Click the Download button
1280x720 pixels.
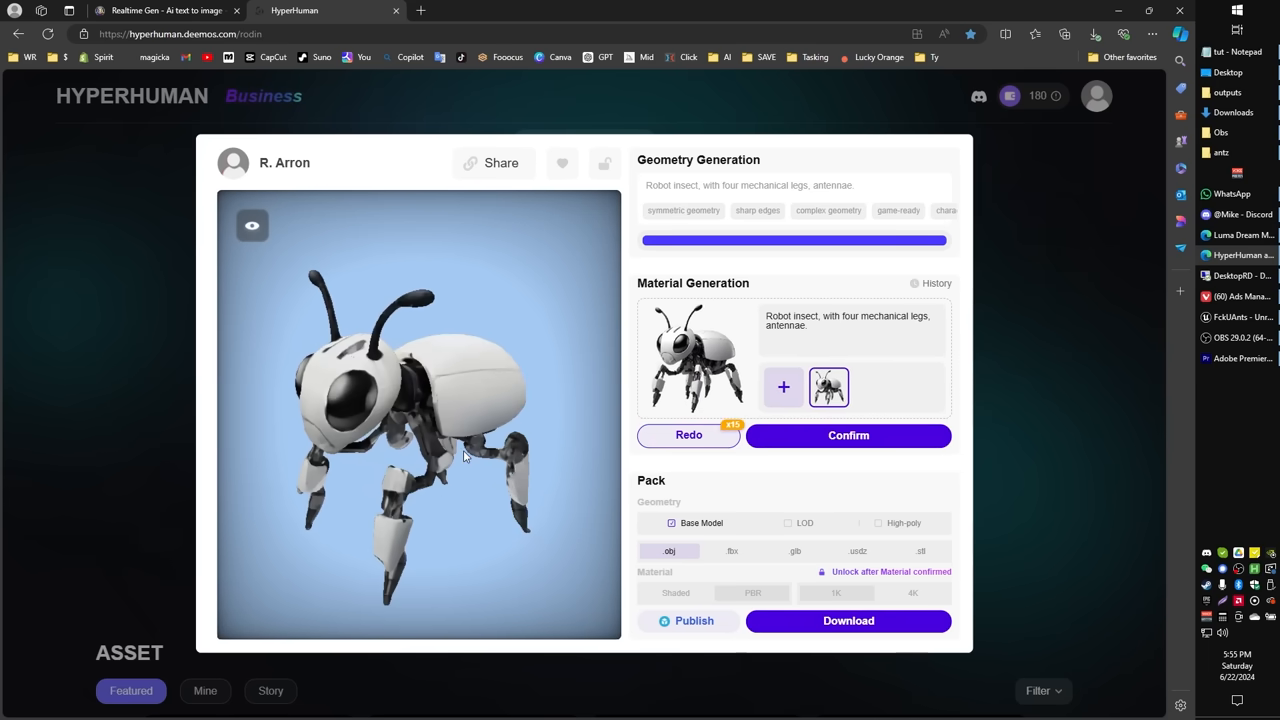848,621
